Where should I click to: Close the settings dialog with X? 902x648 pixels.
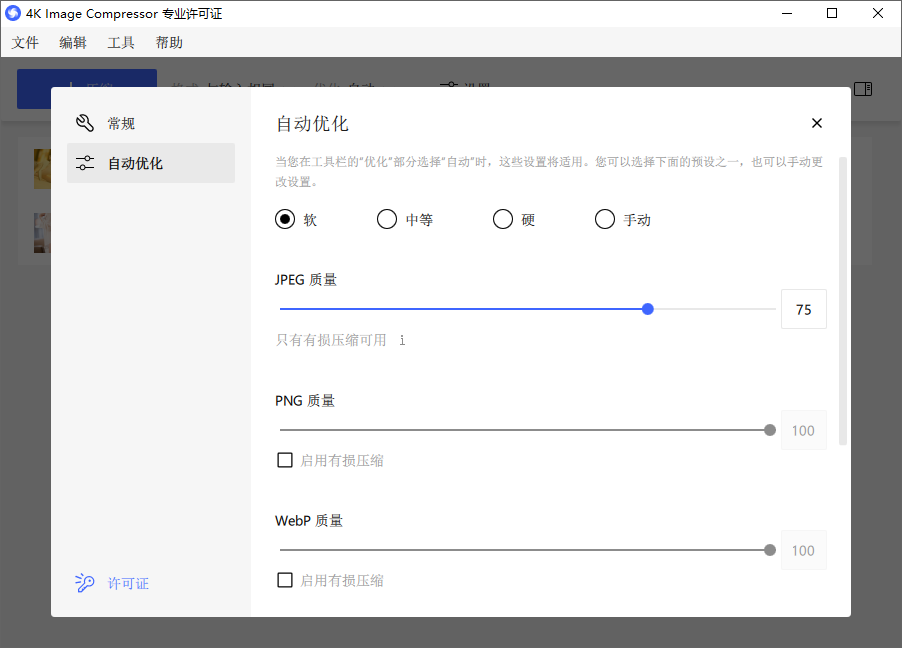(x=816, y=123)
